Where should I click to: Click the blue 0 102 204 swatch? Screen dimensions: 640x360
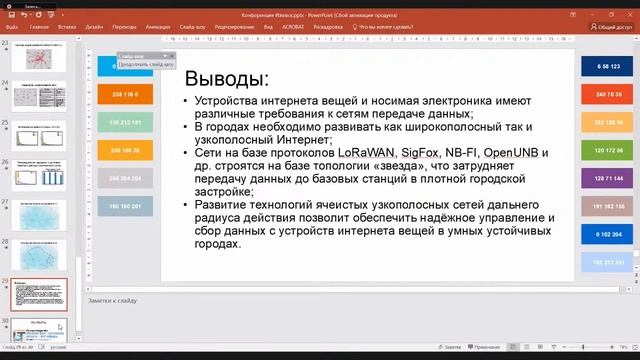(607, 234)
